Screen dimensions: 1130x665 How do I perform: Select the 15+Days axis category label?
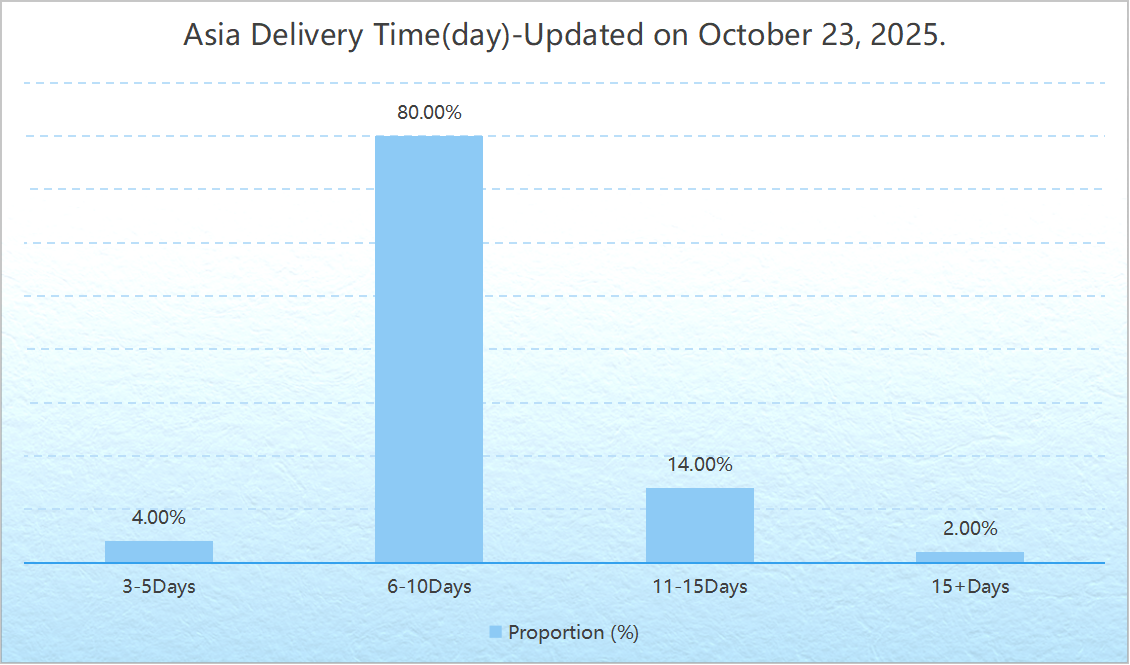969,587
